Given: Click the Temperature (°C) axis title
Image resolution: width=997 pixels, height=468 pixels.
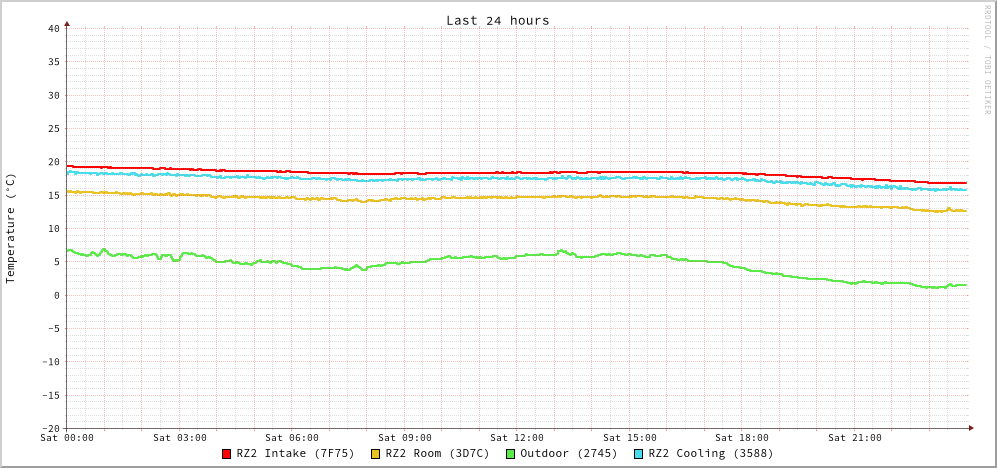Looking at the screenshot, I should pyautogui.click(x=11, y=228).
